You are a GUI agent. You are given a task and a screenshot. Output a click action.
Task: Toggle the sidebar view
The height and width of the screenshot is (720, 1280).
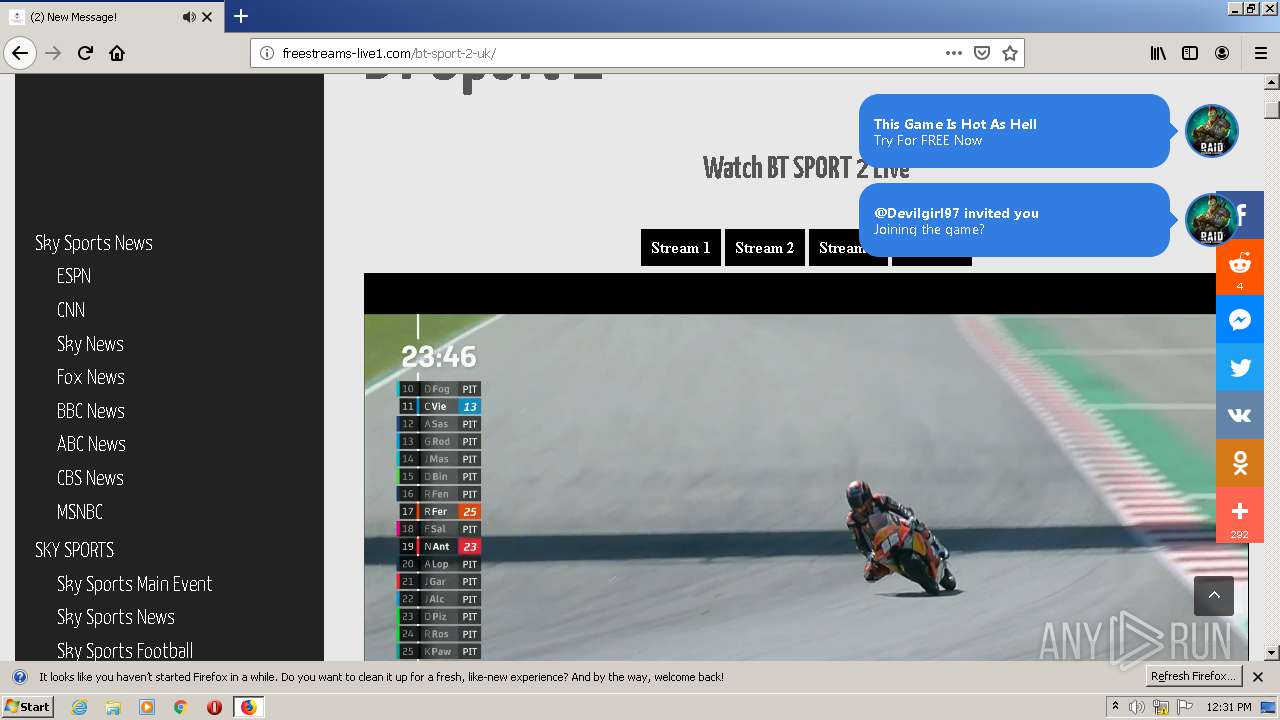click(1190, 53)
